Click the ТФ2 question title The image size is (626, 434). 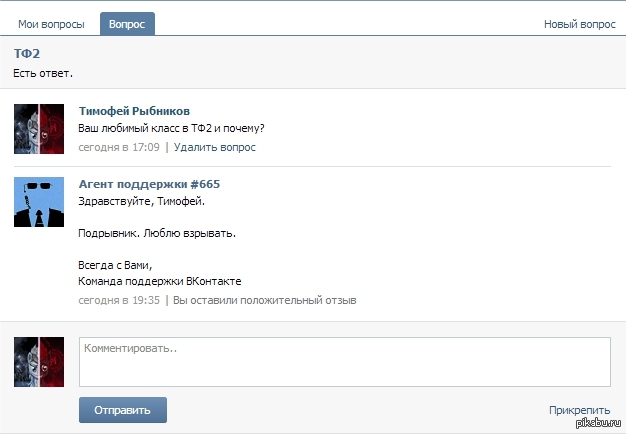27,54
